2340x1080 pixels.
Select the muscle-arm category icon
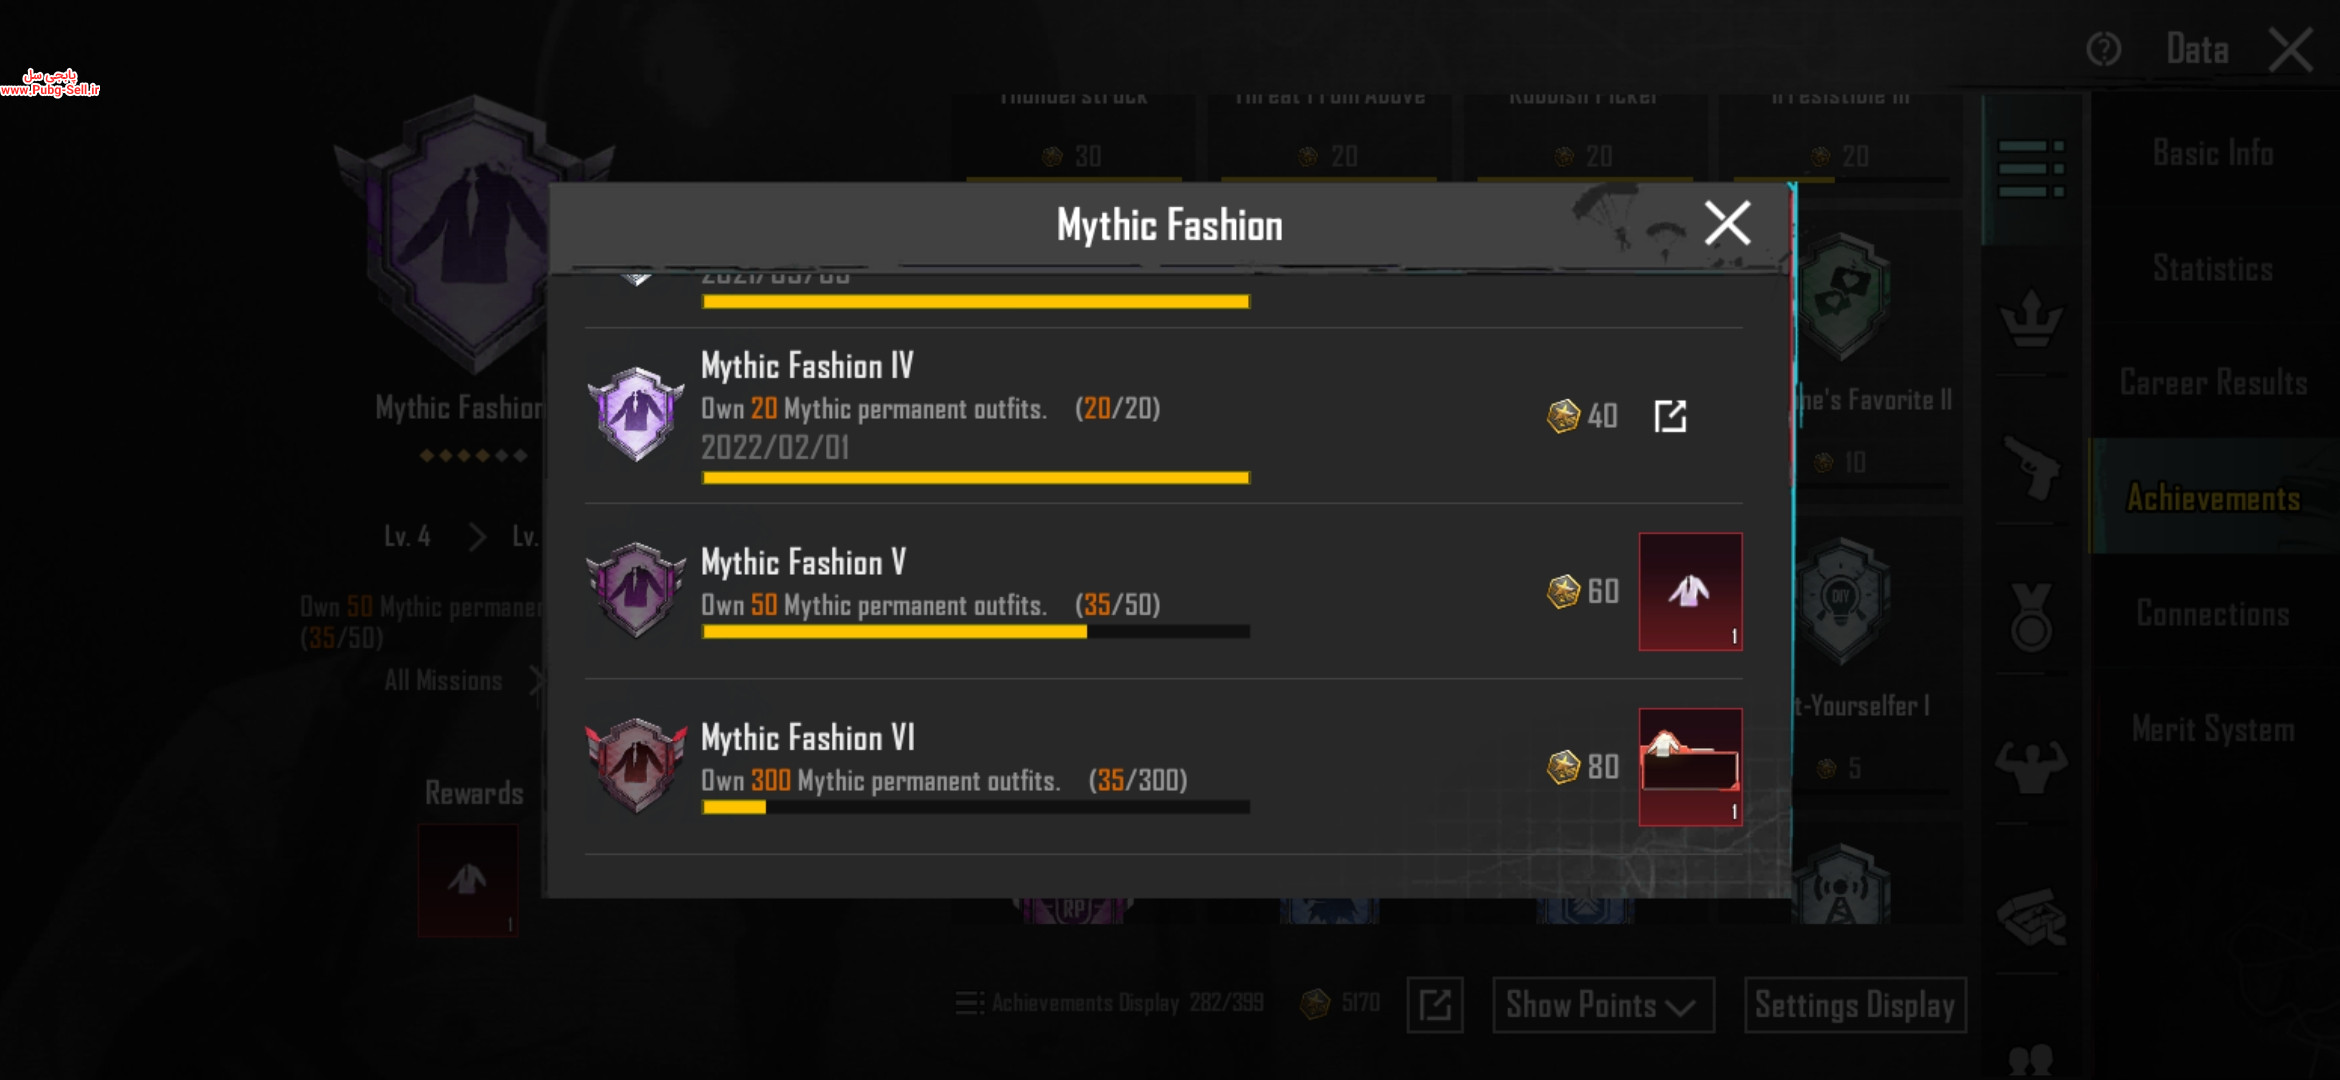point(2031,766)
